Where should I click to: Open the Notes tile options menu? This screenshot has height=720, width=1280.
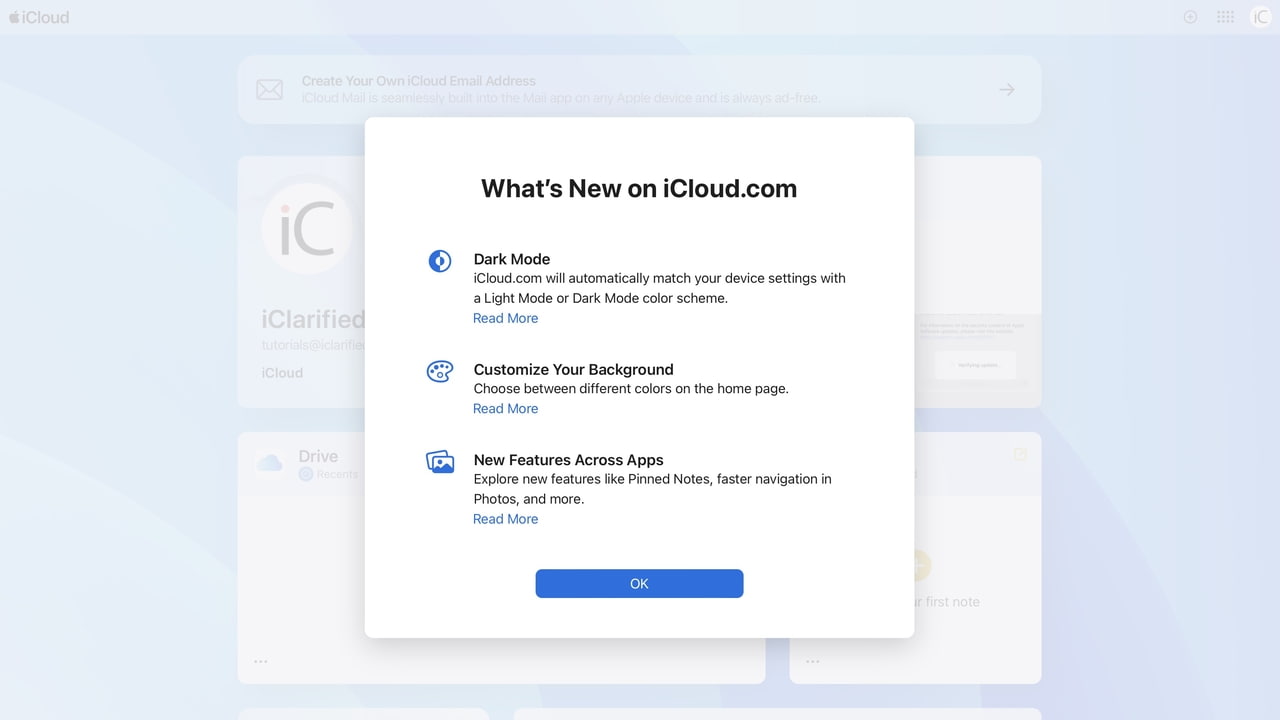tap(813, 660)
